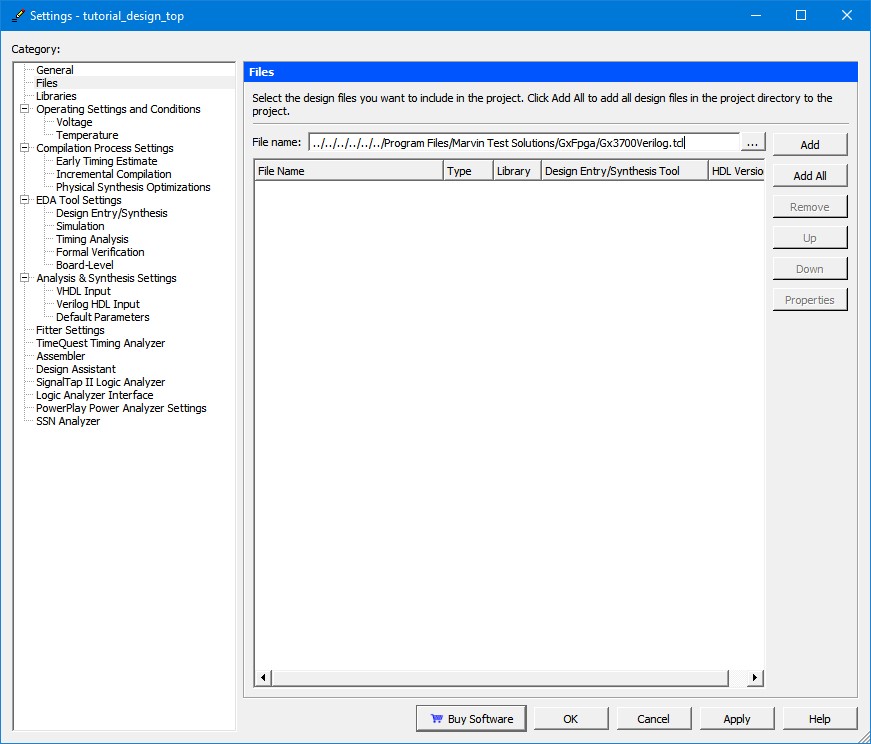Click the Settings wrench icon in title bar
This screenshot has width=871, height=744.
tap(17, 15)
